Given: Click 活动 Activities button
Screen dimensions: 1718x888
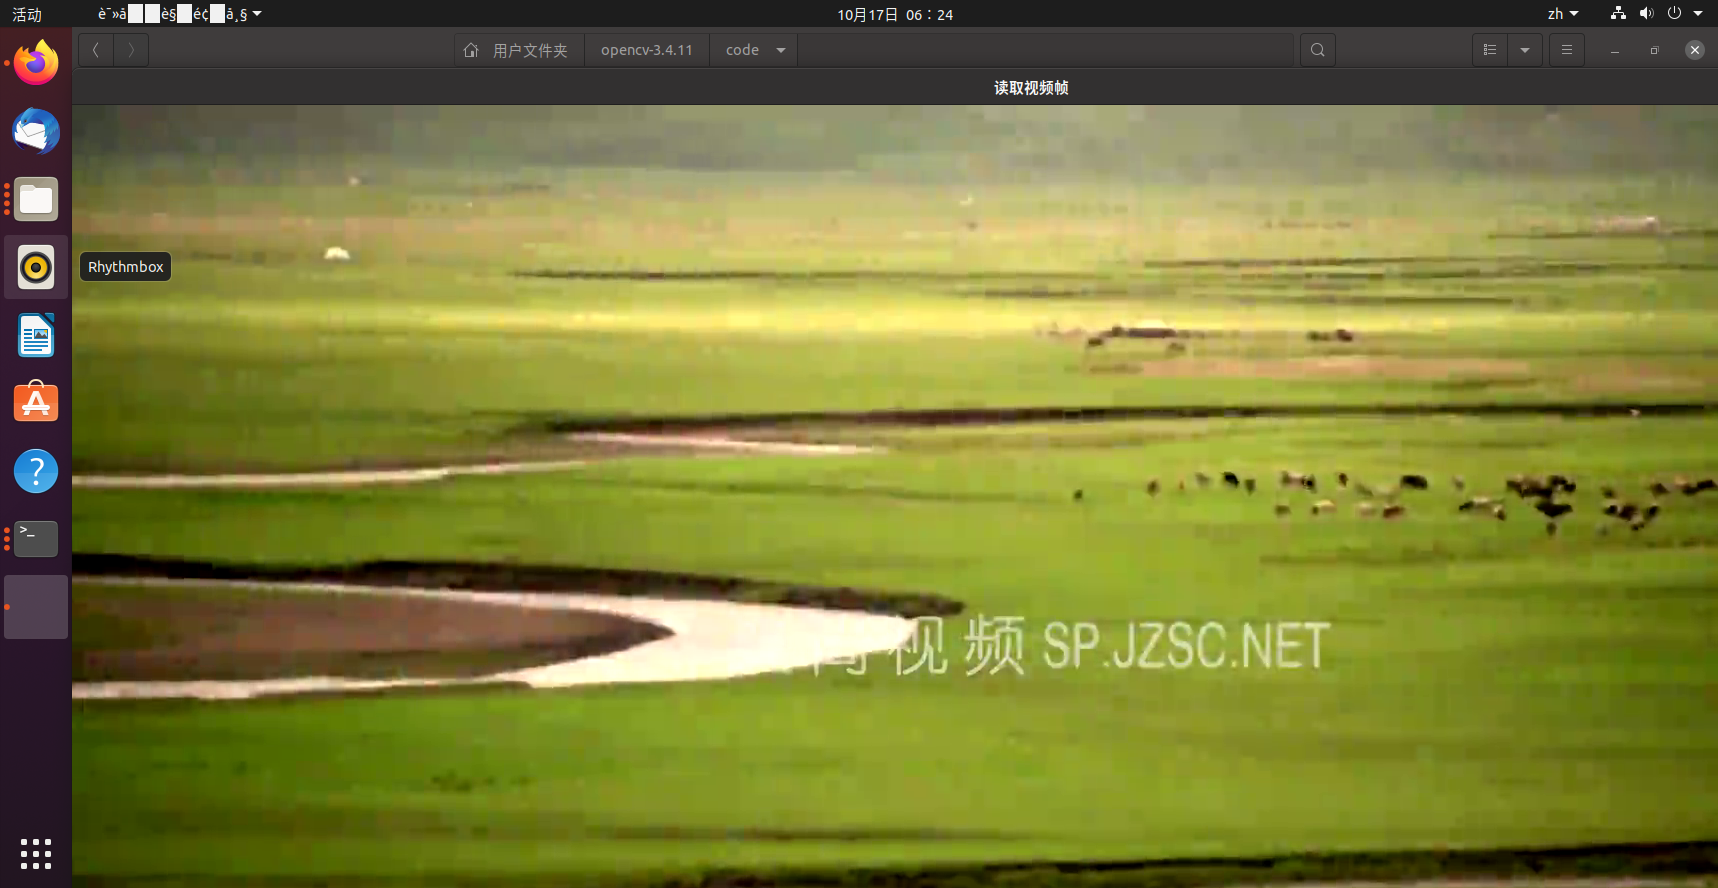Looking at the screenshot, I should (27, 14).
